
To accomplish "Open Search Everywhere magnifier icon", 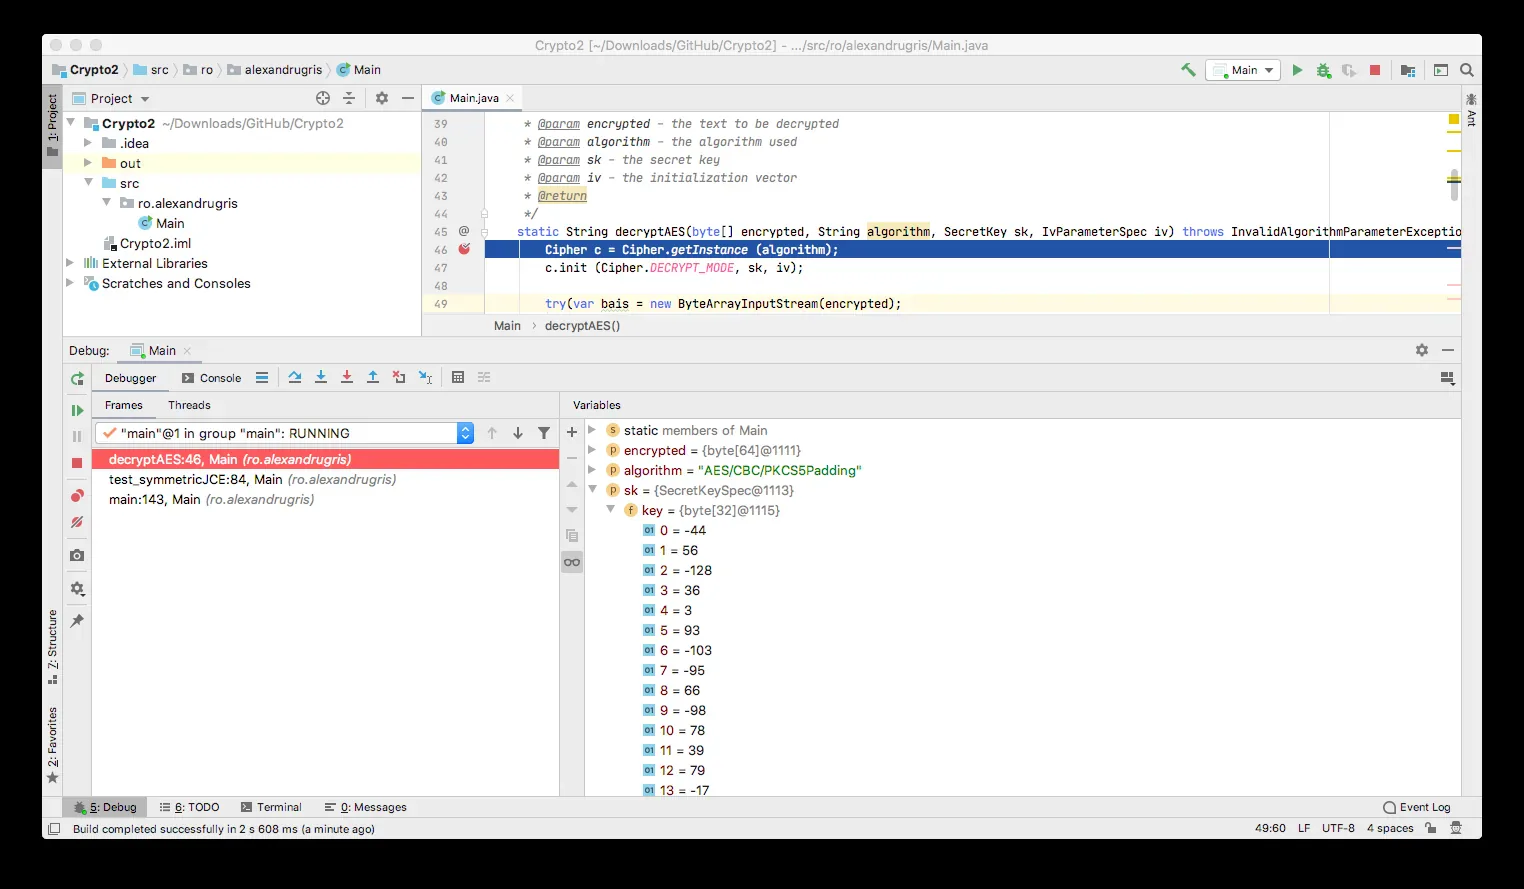I will [1467, 70].
